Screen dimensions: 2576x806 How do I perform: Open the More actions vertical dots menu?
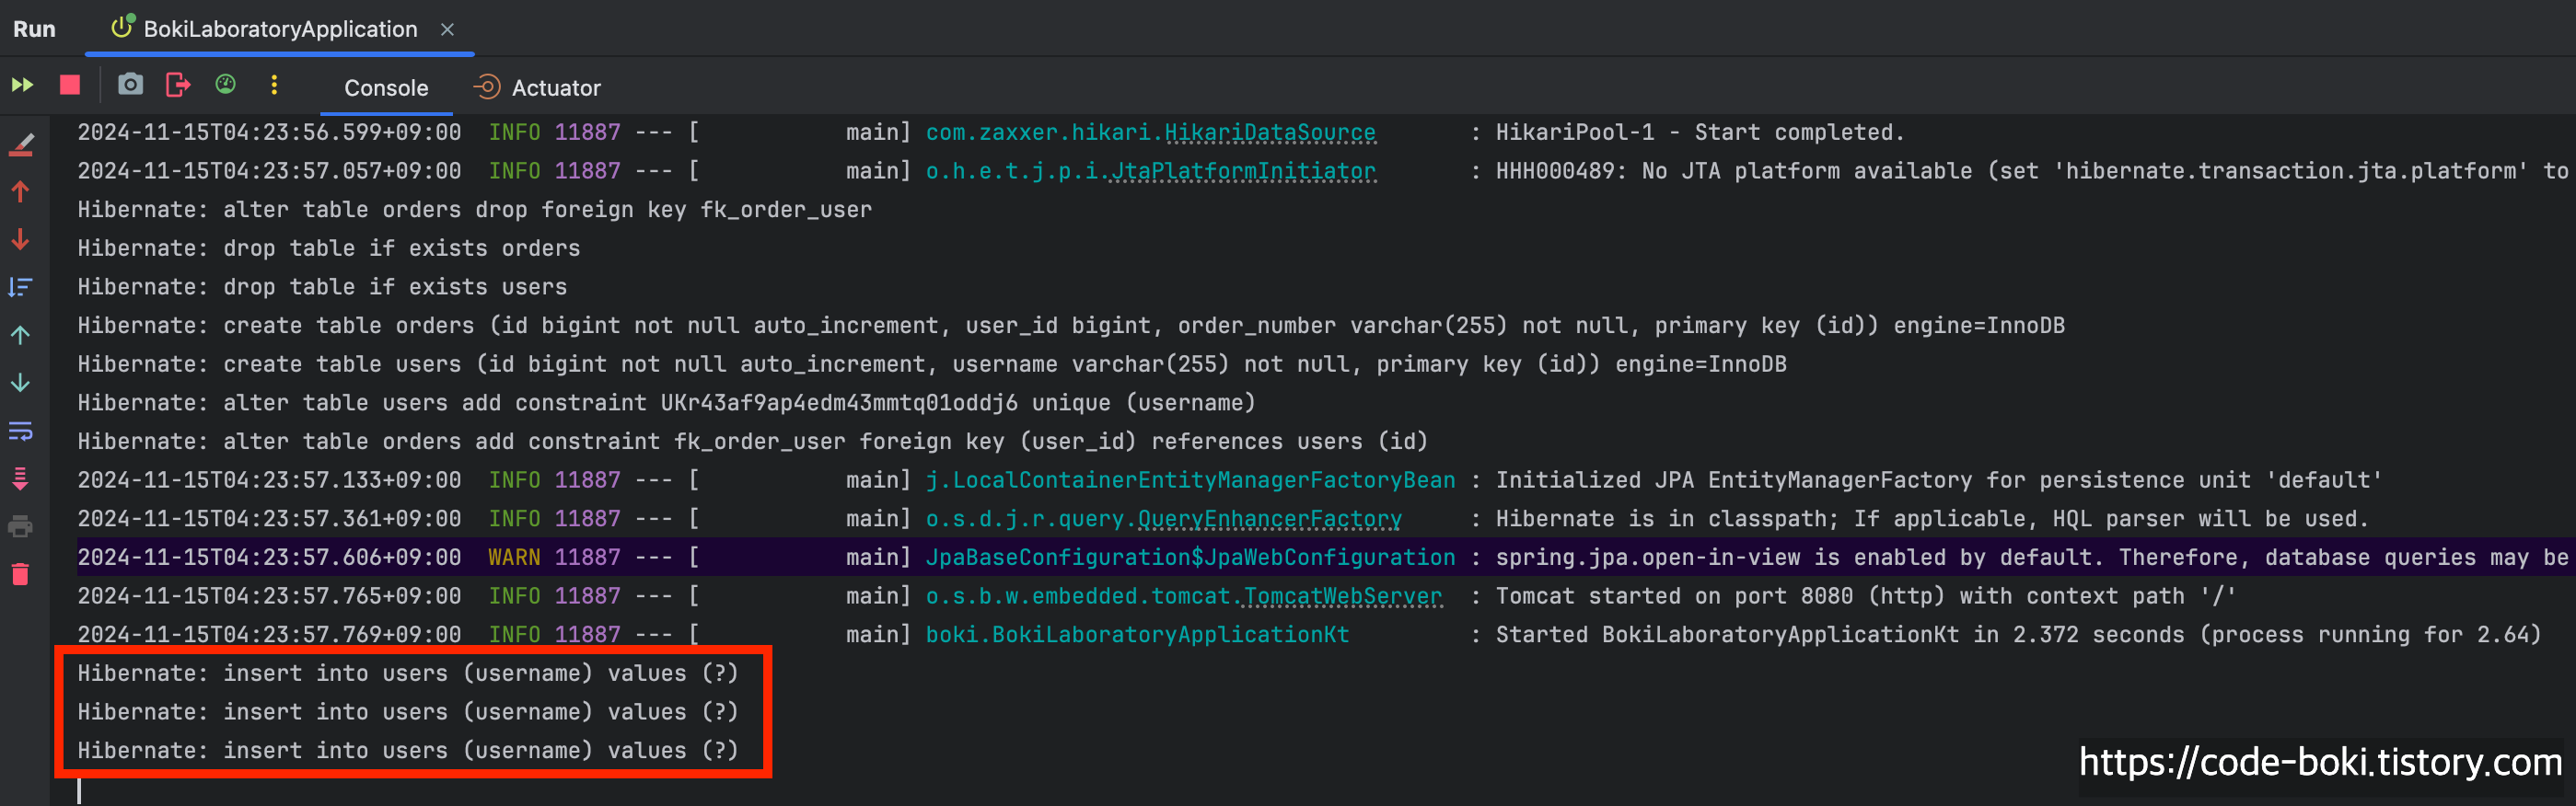click(x=274, y=85)
